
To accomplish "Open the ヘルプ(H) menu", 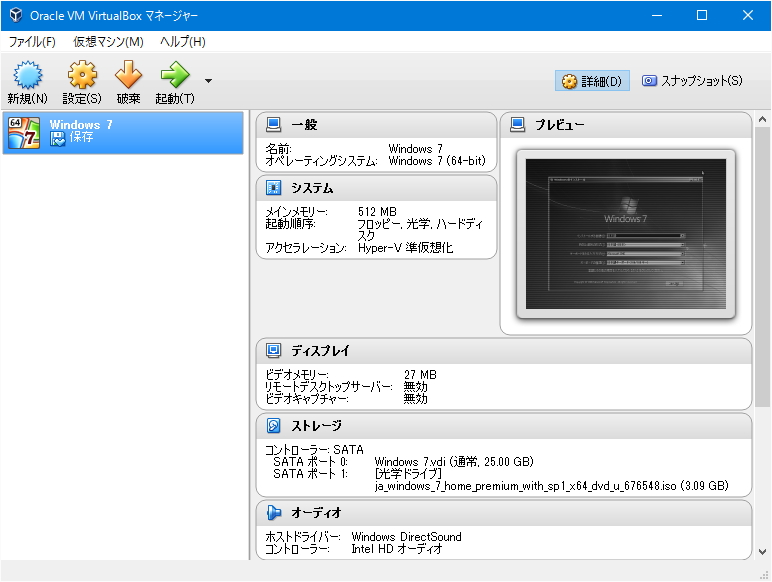I will click(183, 42).
